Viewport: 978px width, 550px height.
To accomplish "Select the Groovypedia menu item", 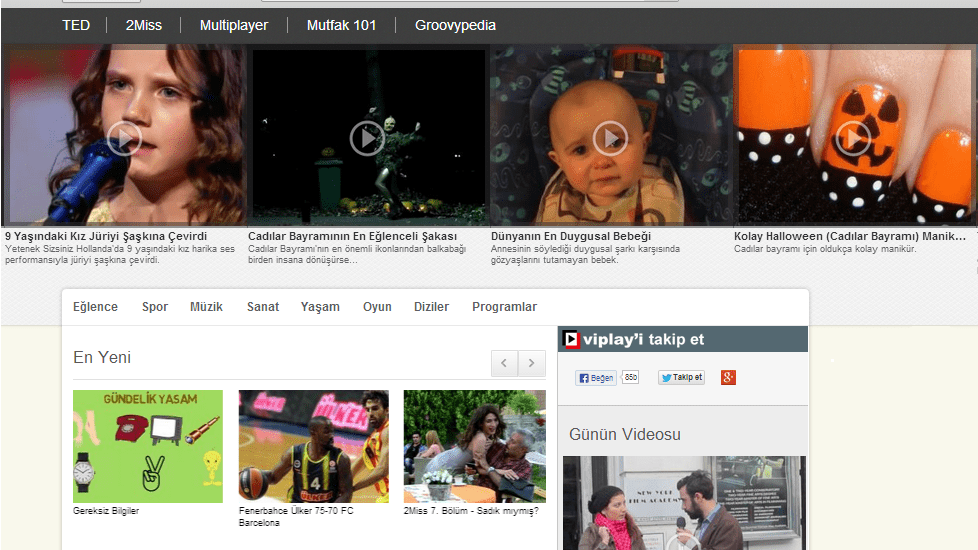I will coord(455,25).
